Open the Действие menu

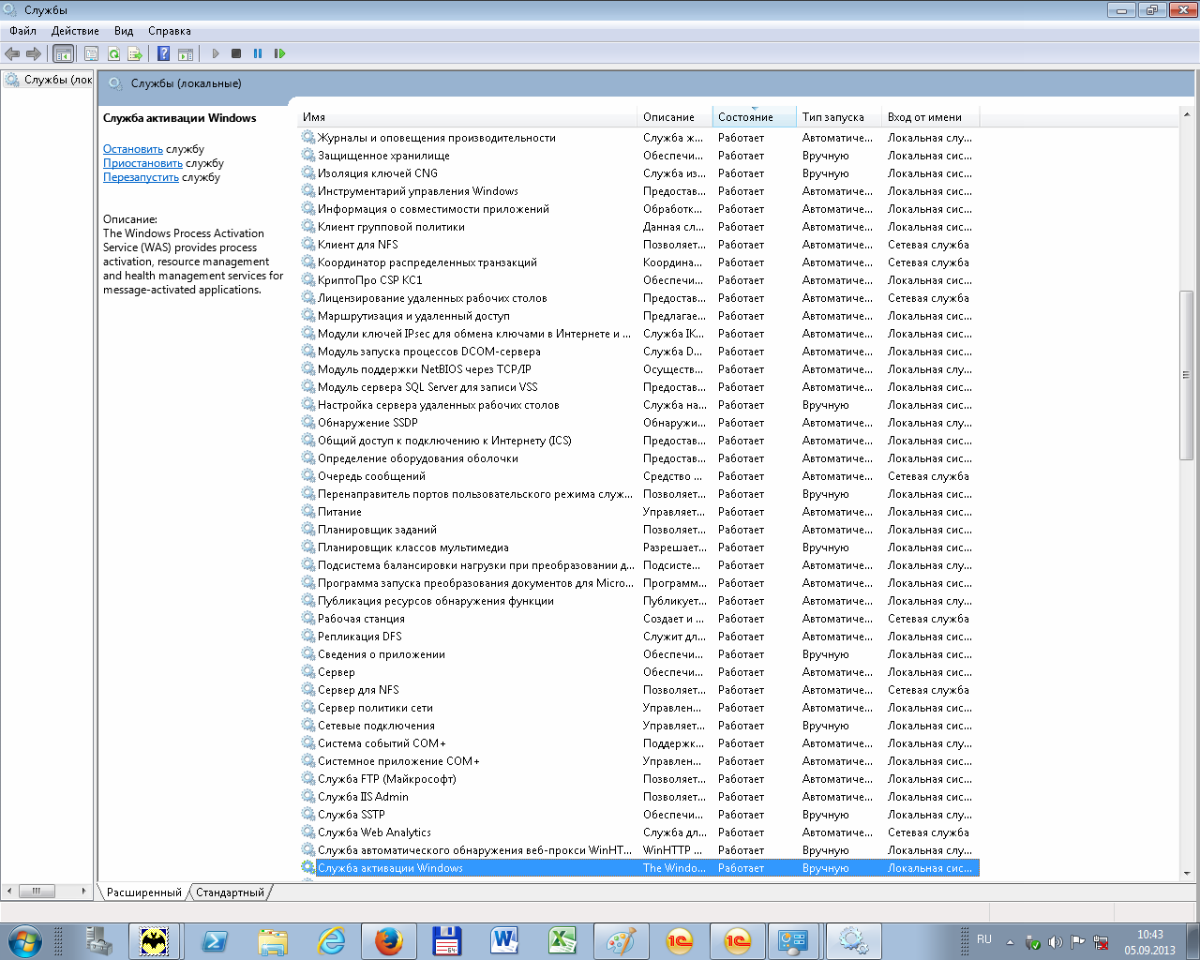click(x=74, y=31)
